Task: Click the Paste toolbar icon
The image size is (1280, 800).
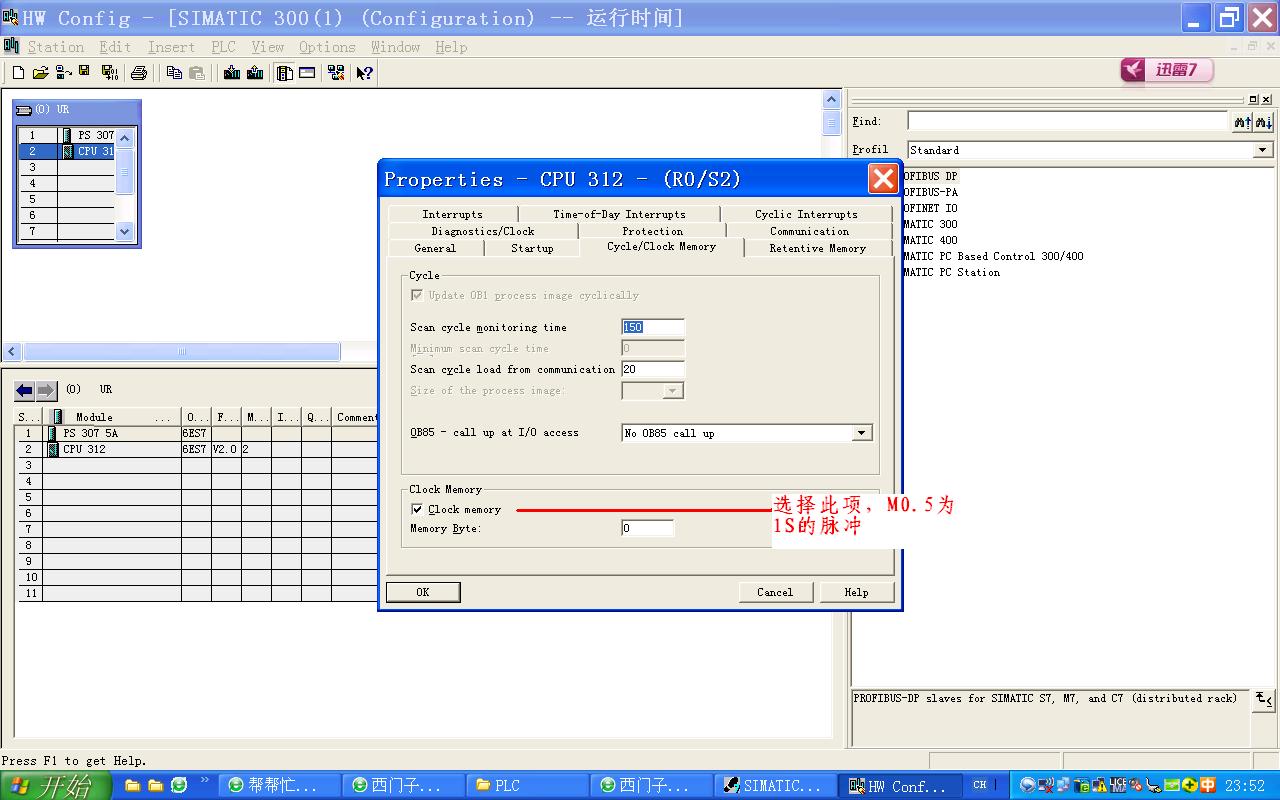Action: [x=197, y=73]
